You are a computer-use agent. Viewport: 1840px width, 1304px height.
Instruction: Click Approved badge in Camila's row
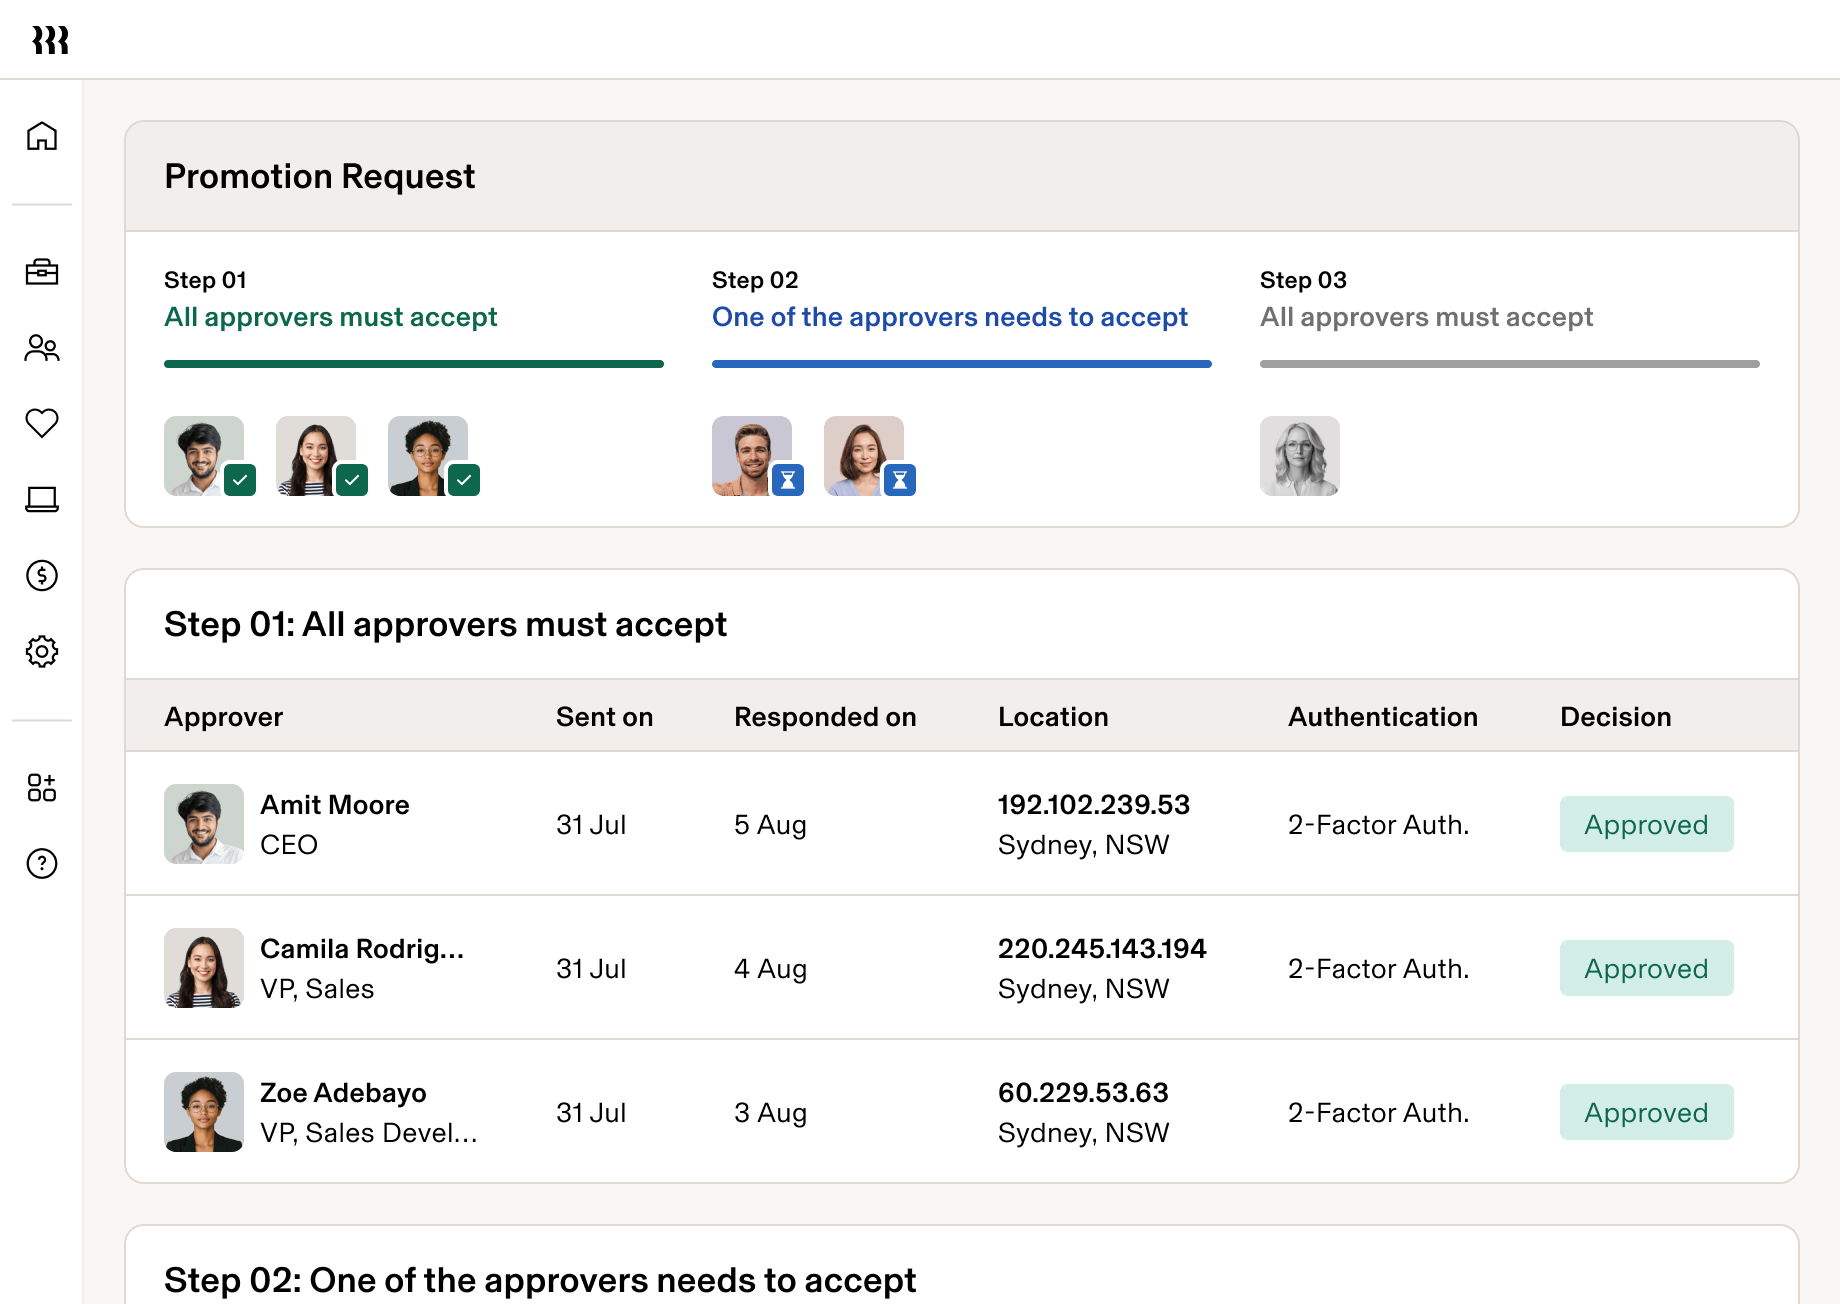pyautogui.click(x=1647, y=968)
